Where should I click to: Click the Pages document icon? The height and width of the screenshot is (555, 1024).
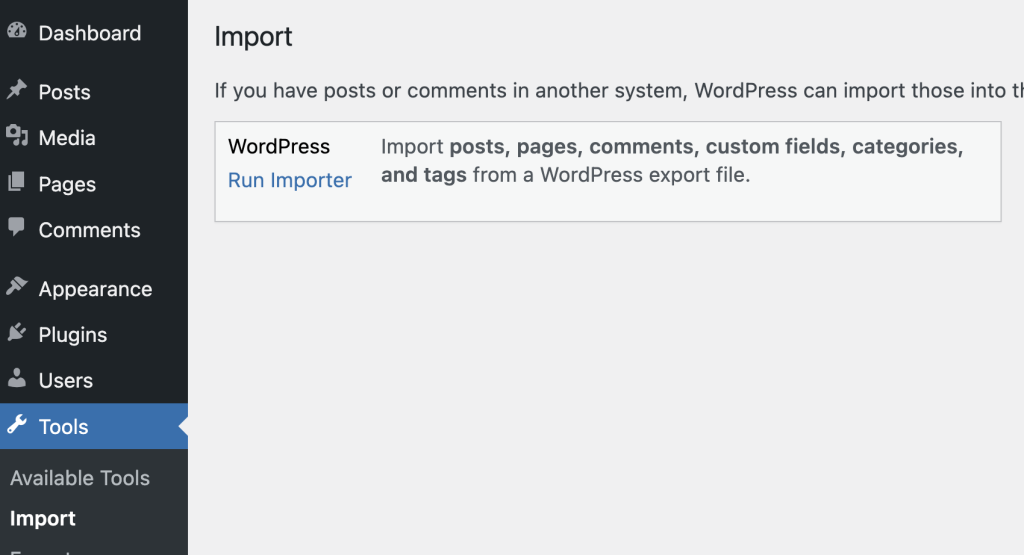[17, 182]
